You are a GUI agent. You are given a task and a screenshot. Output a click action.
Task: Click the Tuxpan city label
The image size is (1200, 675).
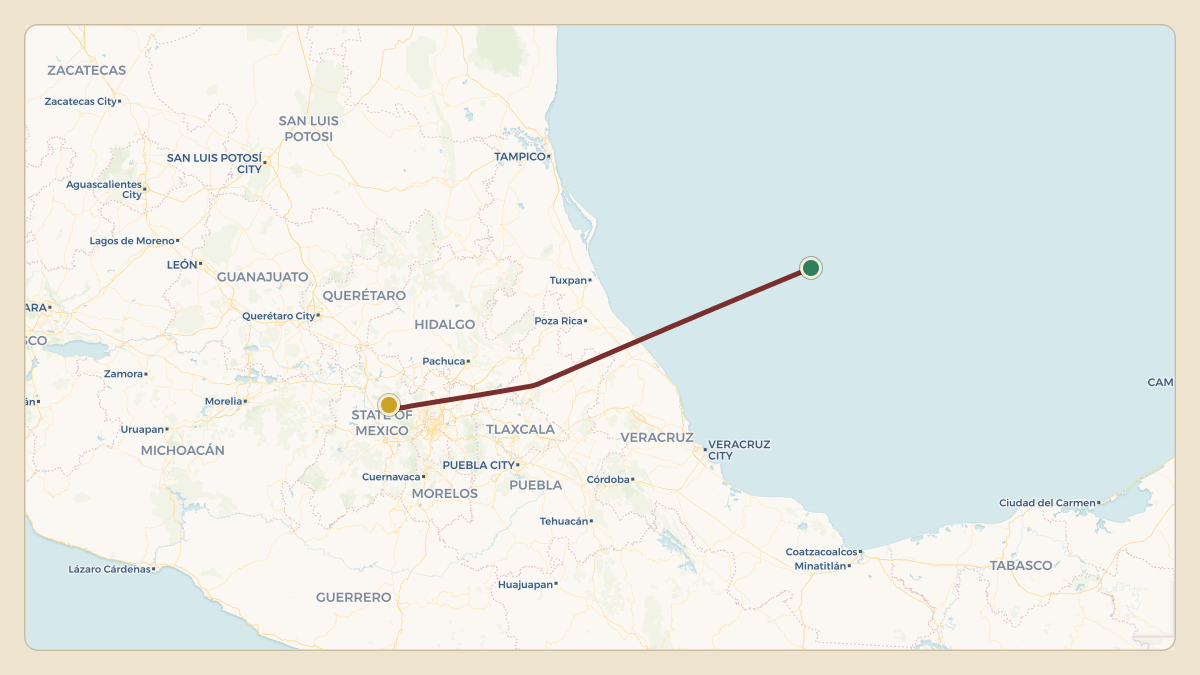coord(568,281)
